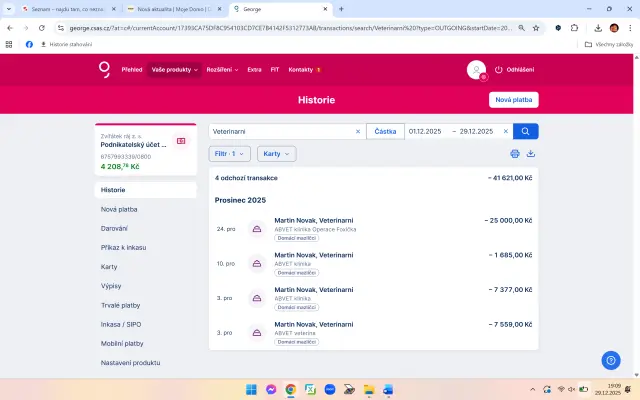Toggle the Částka search option
The height and width of the screenshot is (400, 640).
pyautogui.click(x=385, y=131)
